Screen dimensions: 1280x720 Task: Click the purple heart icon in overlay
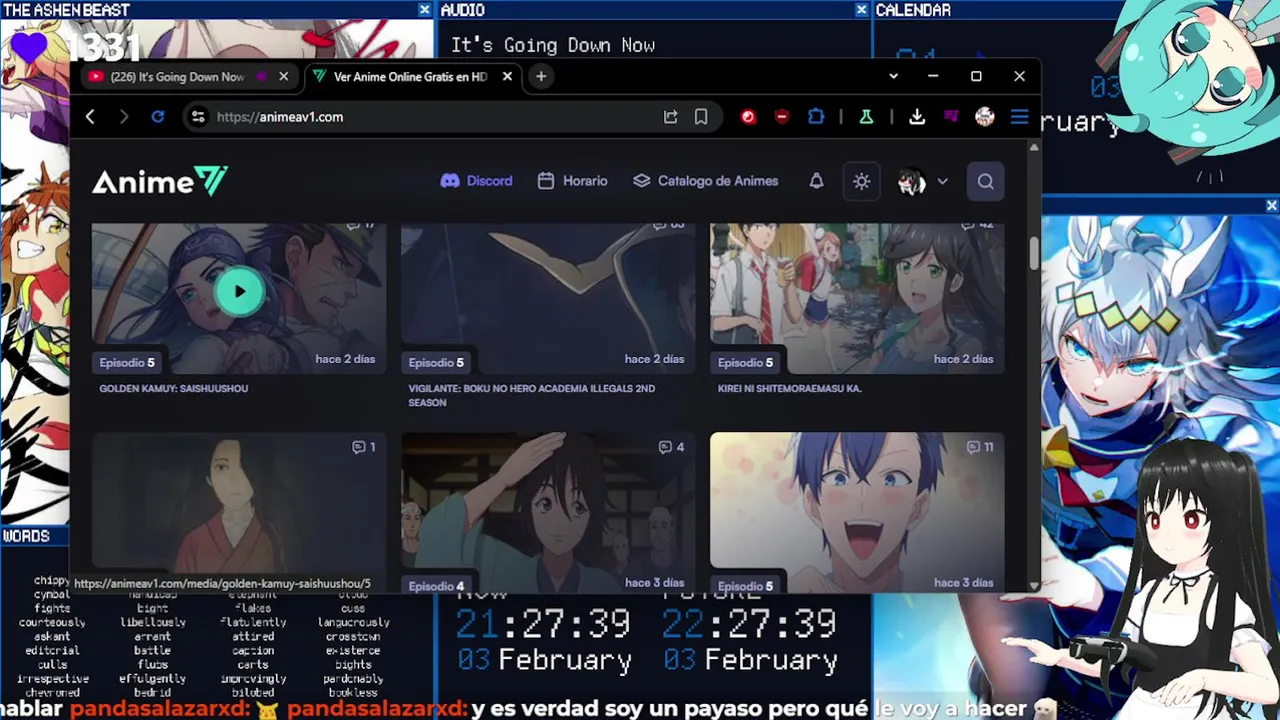[x=30, y=46]
